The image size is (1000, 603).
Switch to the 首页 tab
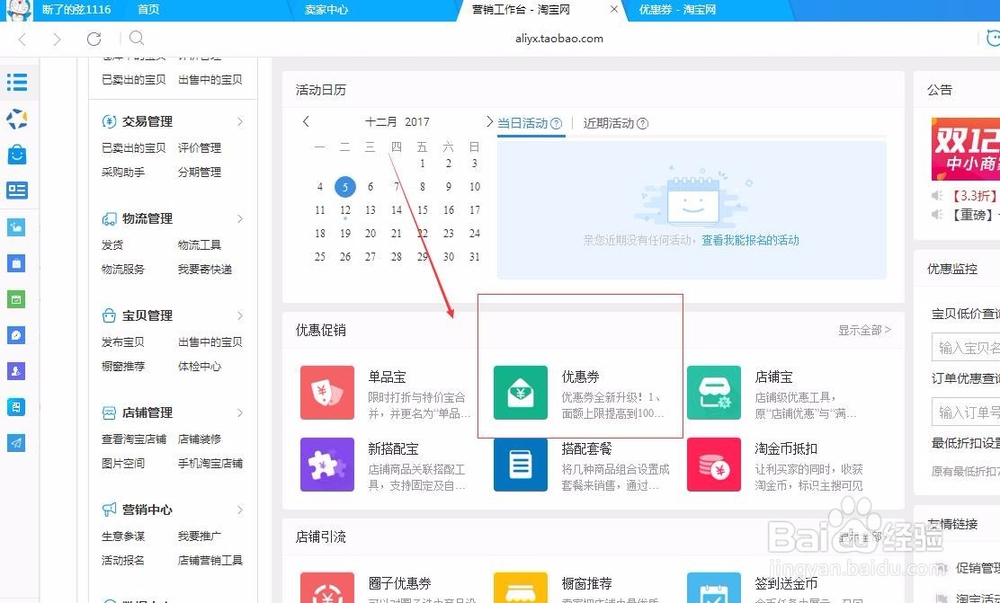[149, 10]
